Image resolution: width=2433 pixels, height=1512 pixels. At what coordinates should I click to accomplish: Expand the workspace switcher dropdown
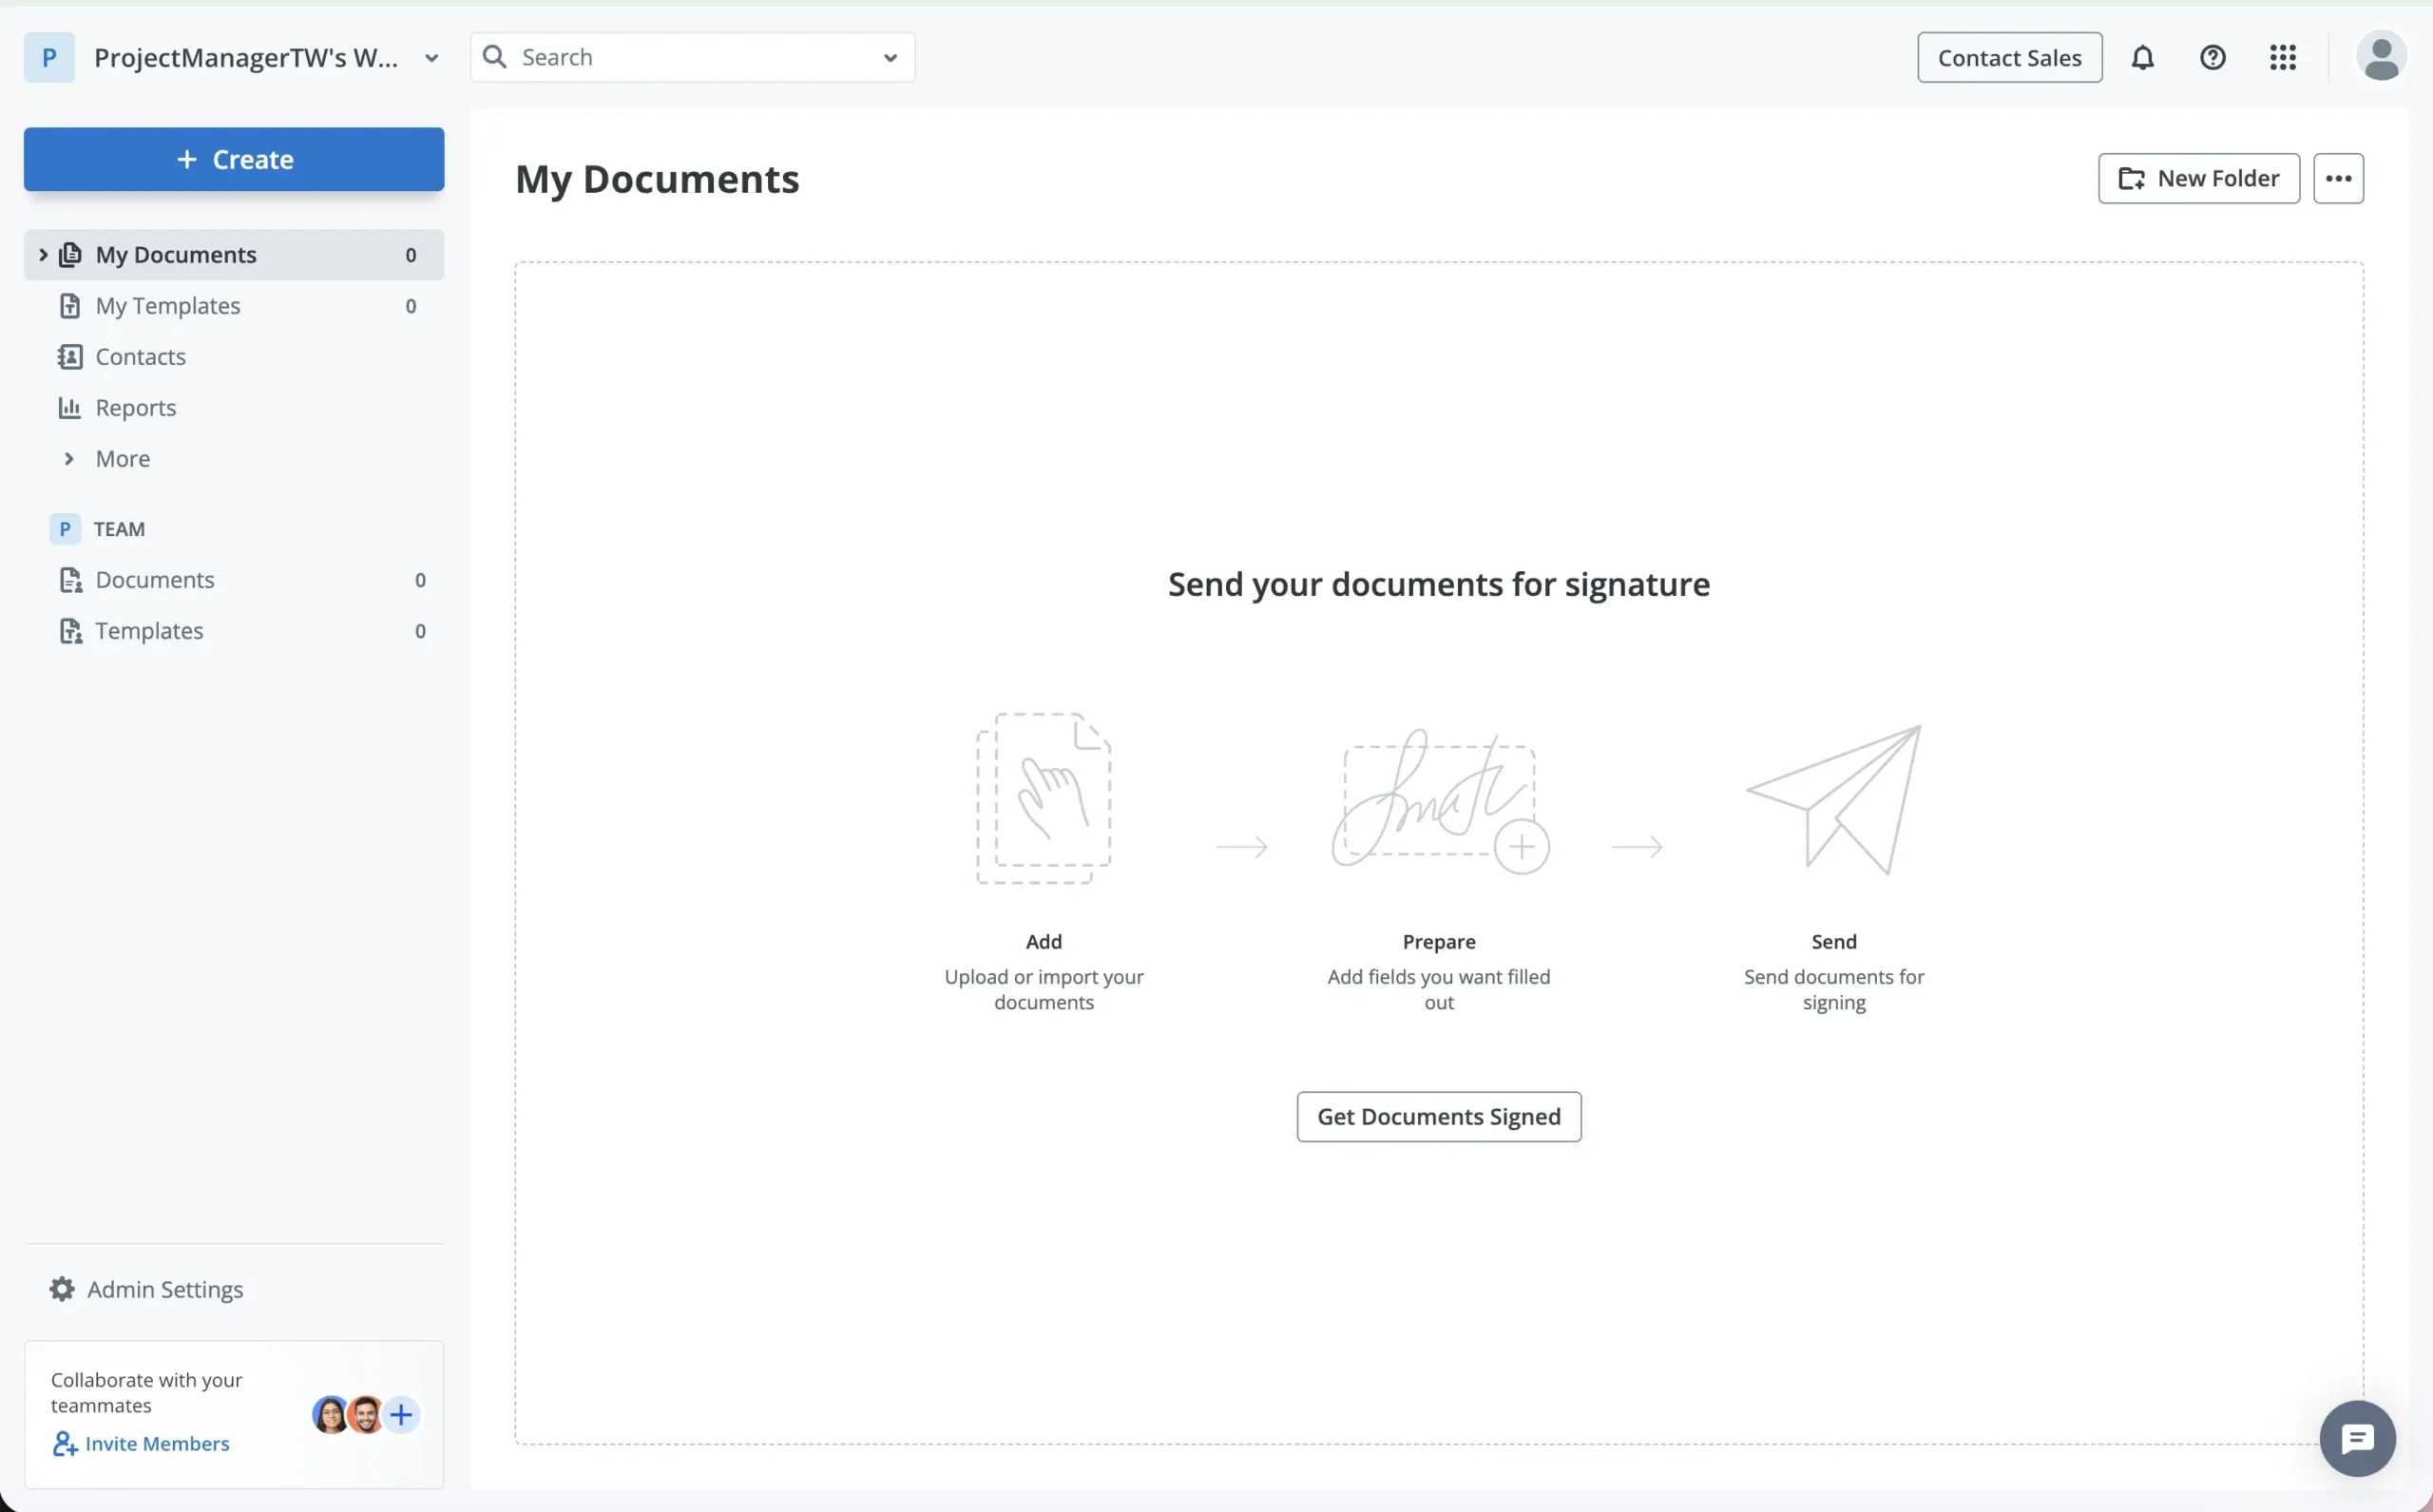point(431,58)
